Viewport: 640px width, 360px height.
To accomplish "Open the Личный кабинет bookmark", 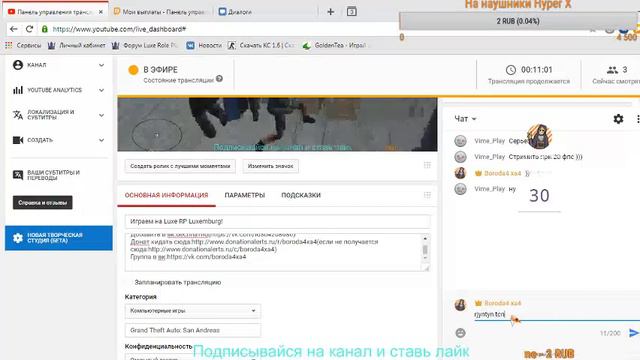I will point(76,45).
